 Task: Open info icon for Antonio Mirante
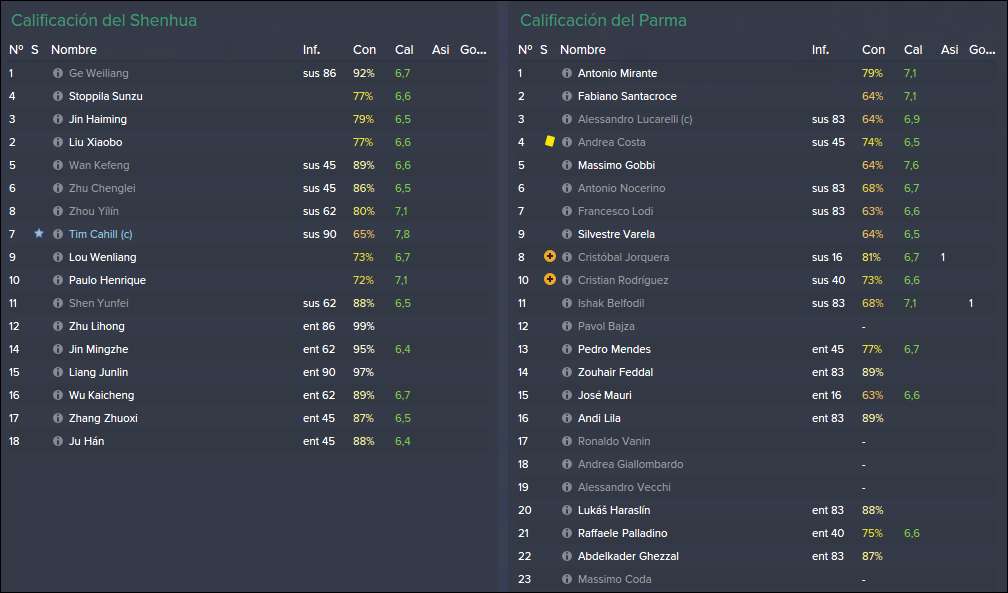(x=567, y=73)
